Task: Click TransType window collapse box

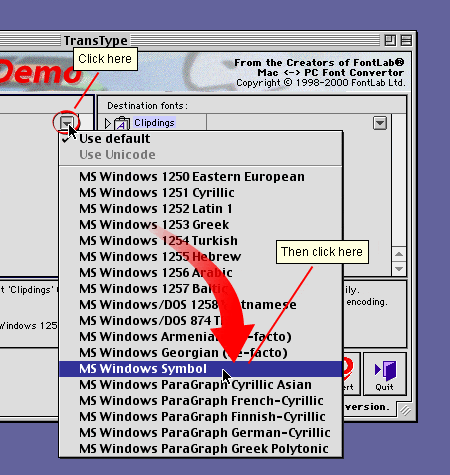Action: 406,41
